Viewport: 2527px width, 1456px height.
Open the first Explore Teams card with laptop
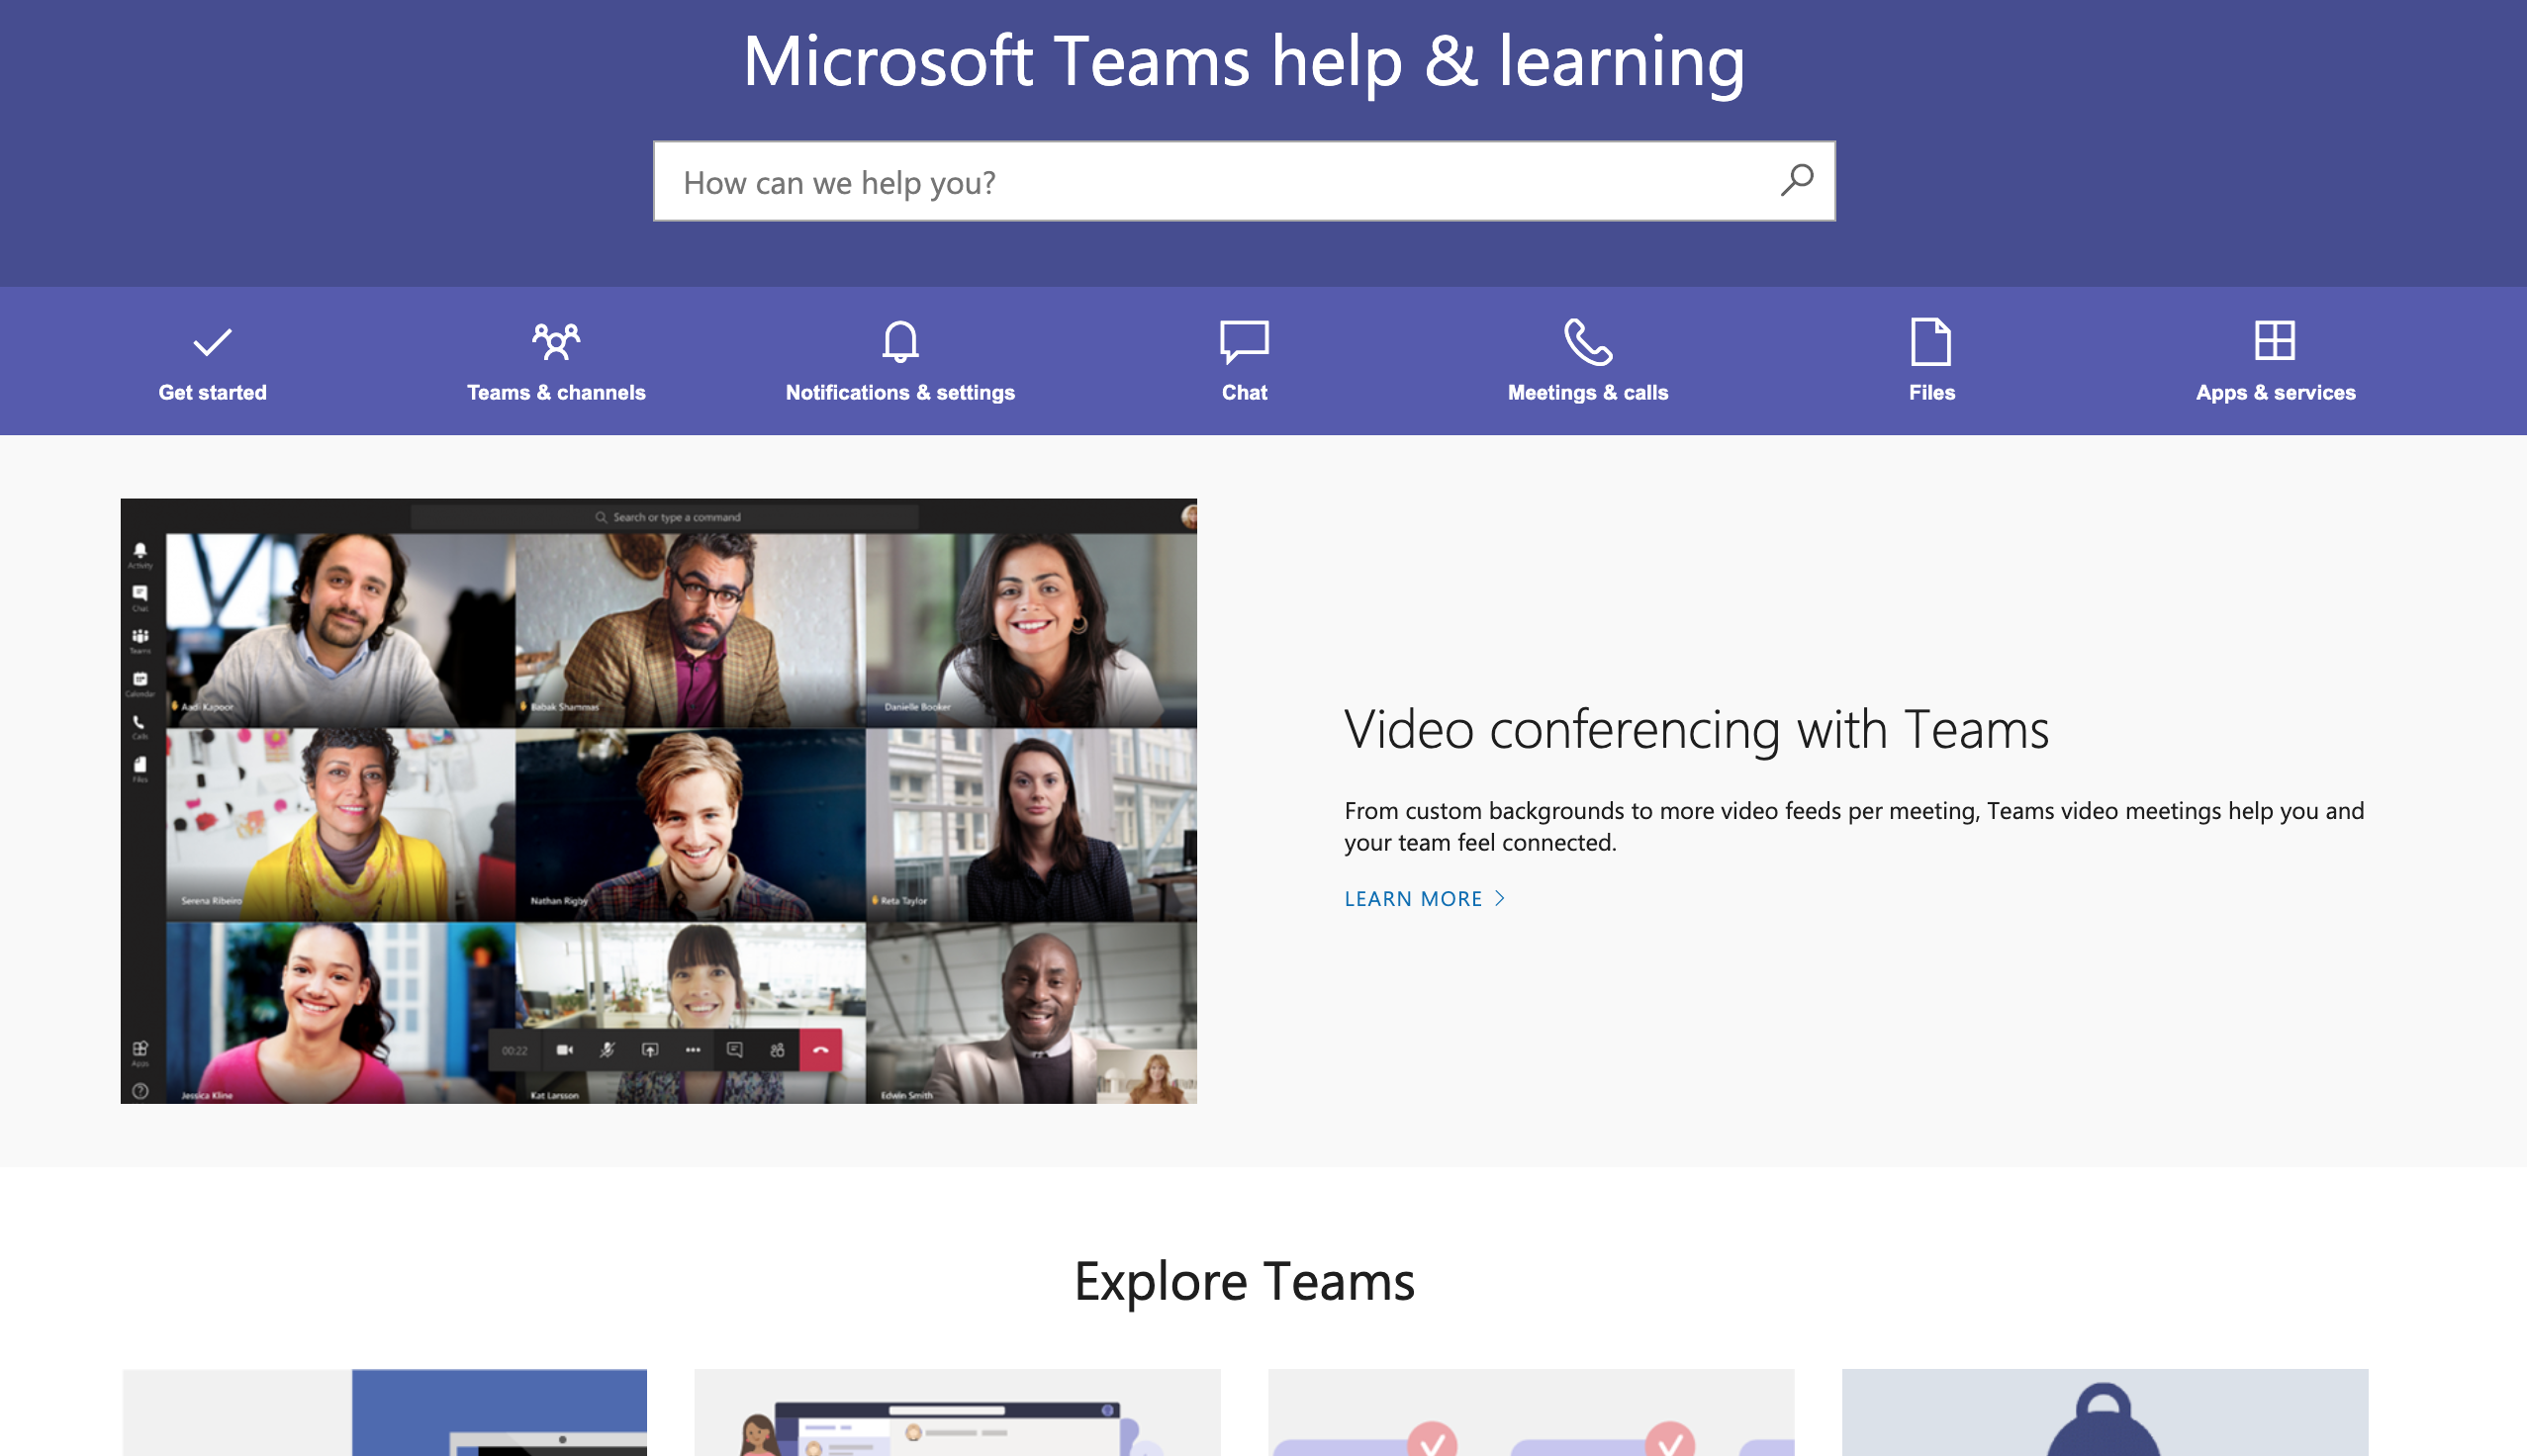tap(384, 1412)
